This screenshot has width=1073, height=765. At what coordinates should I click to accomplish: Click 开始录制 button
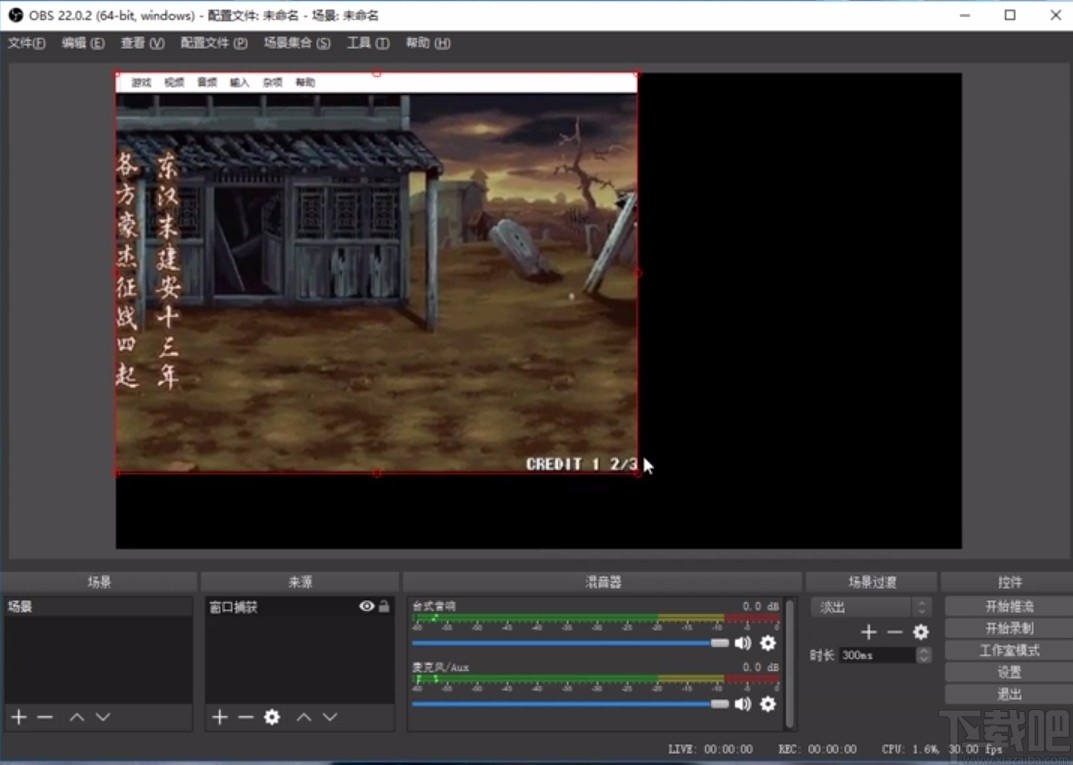point(1009,627)
